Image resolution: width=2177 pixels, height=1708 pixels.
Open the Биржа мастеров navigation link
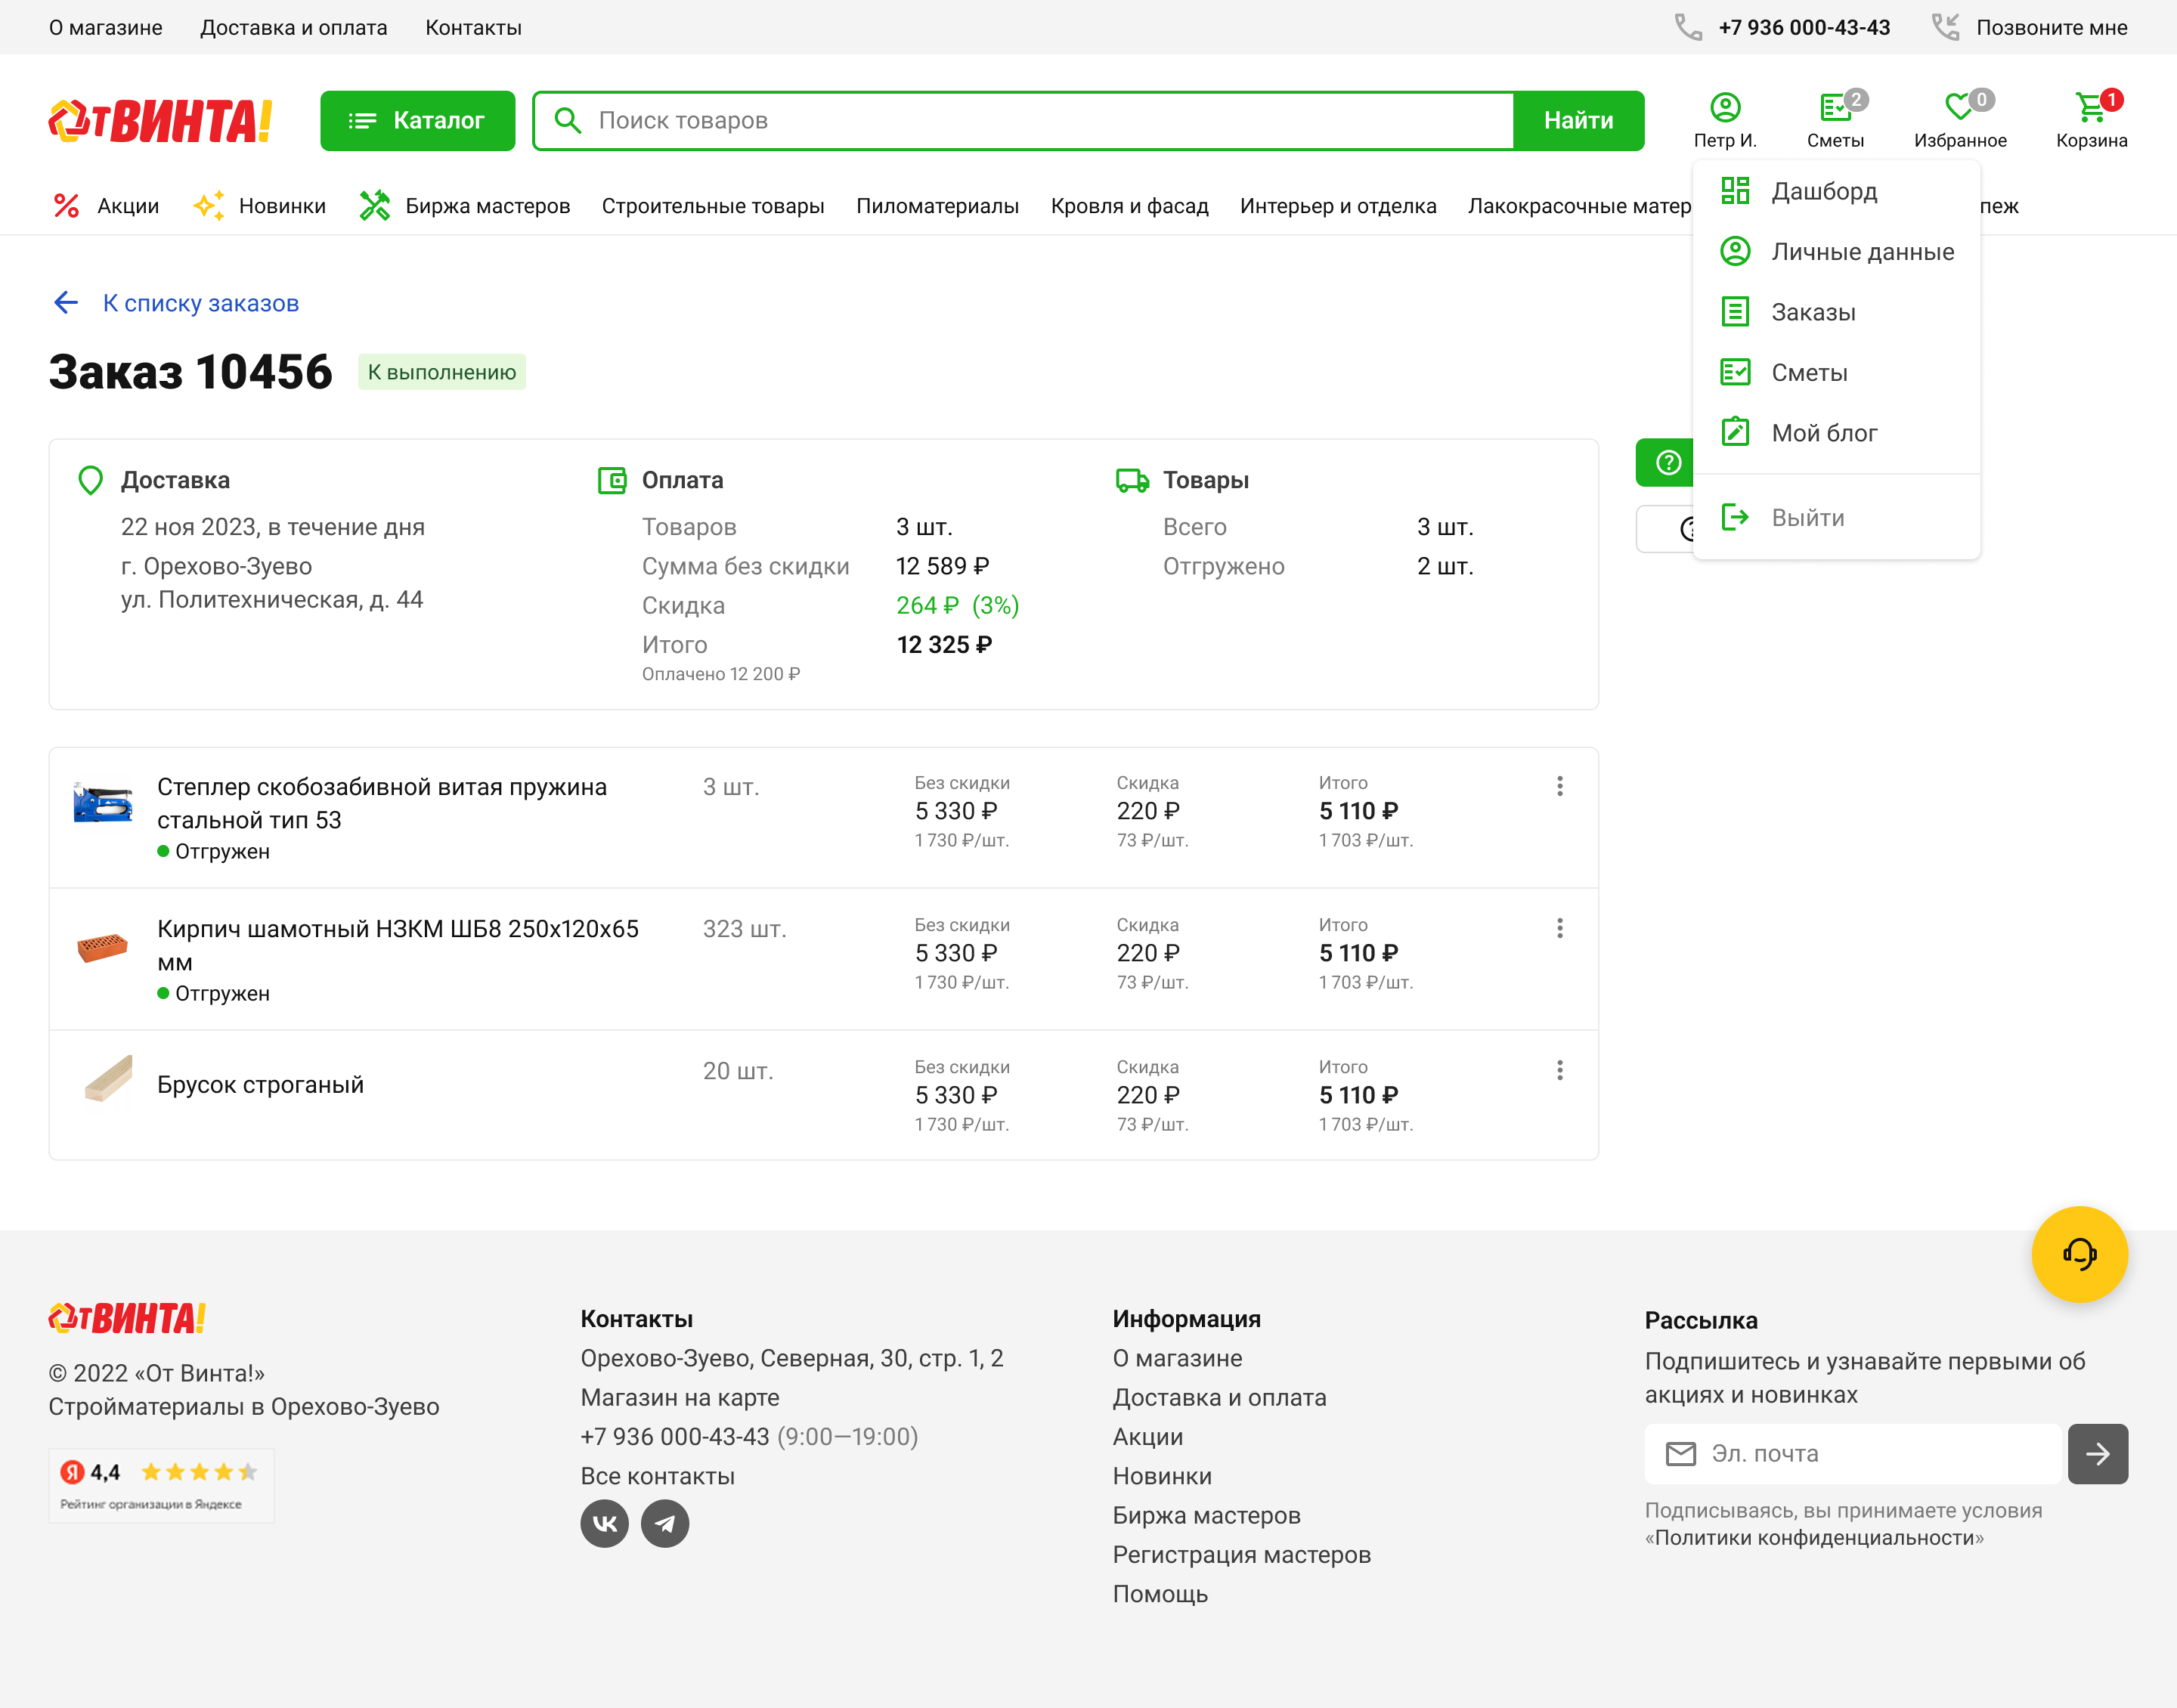click(x=487, y=206)
